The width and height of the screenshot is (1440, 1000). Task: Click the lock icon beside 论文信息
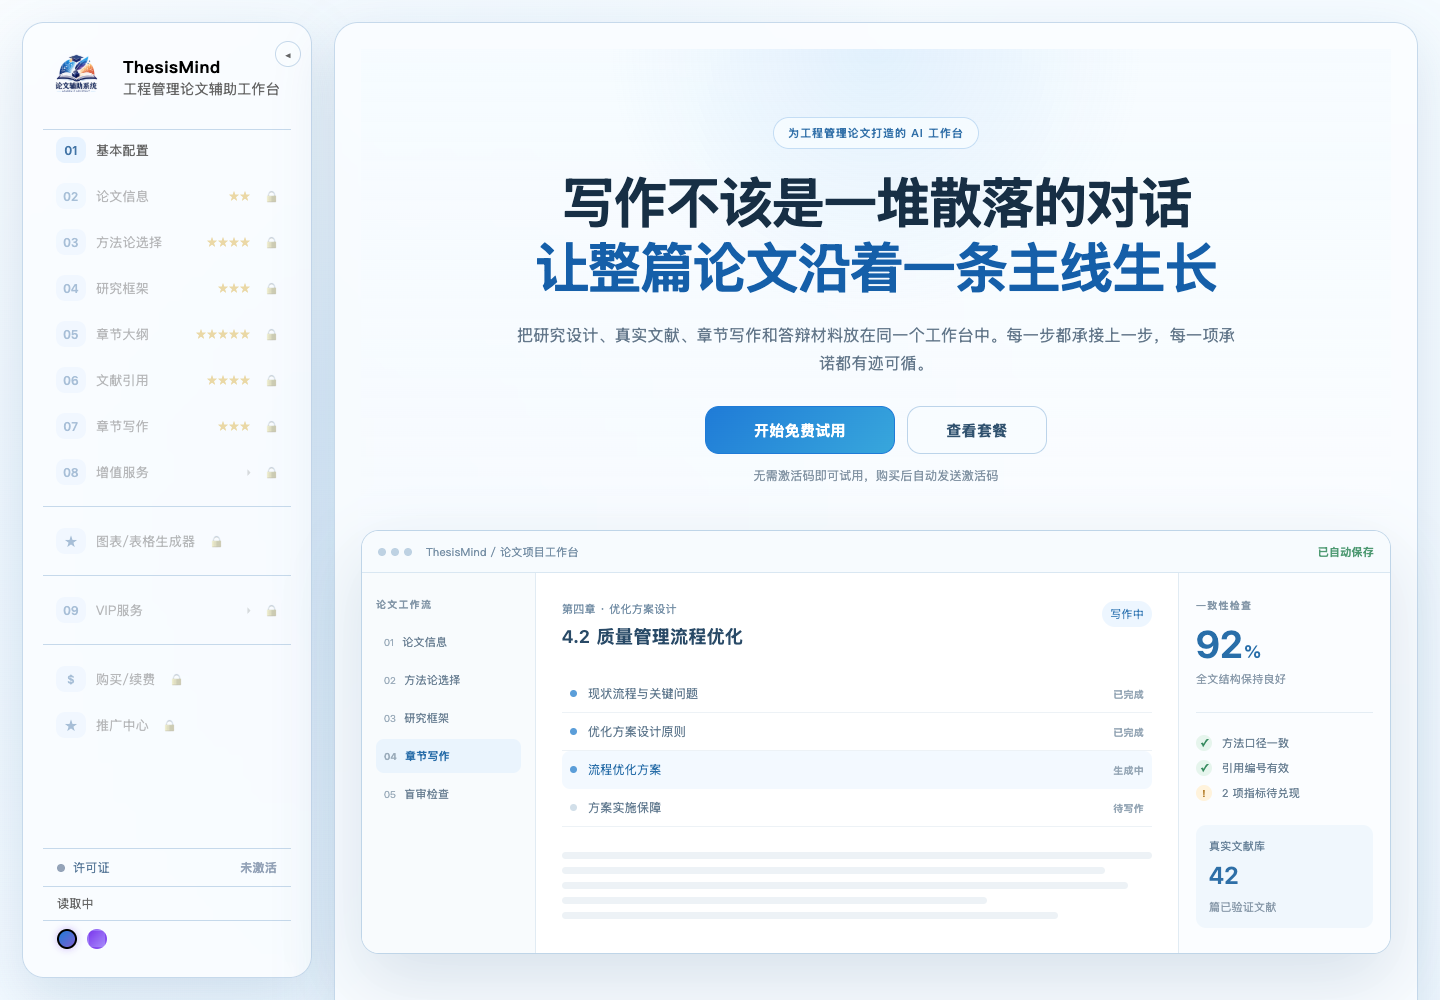point(271,197)
